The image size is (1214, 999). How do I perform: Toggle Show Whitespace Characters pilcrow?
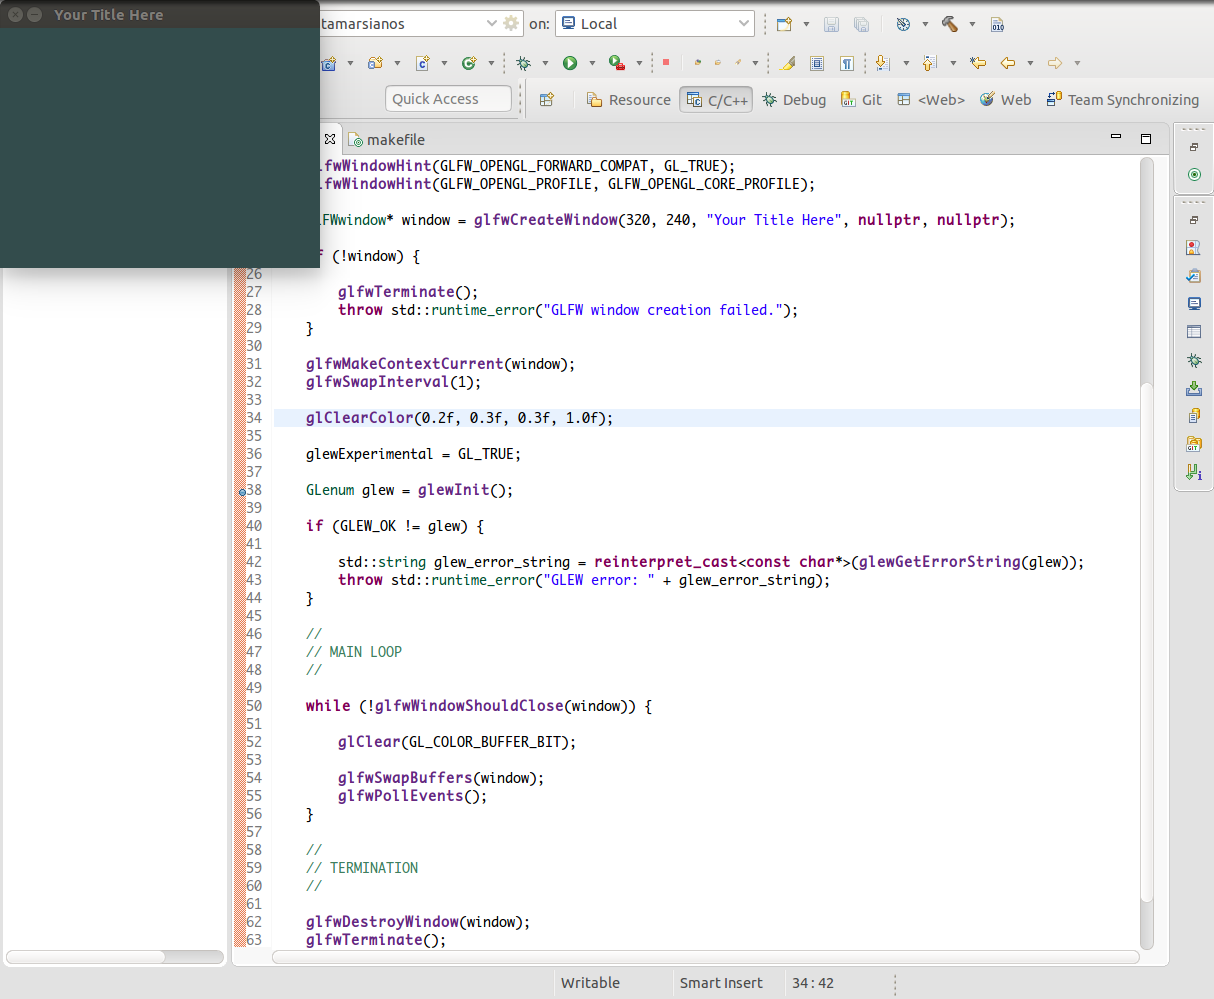(847, 63)
